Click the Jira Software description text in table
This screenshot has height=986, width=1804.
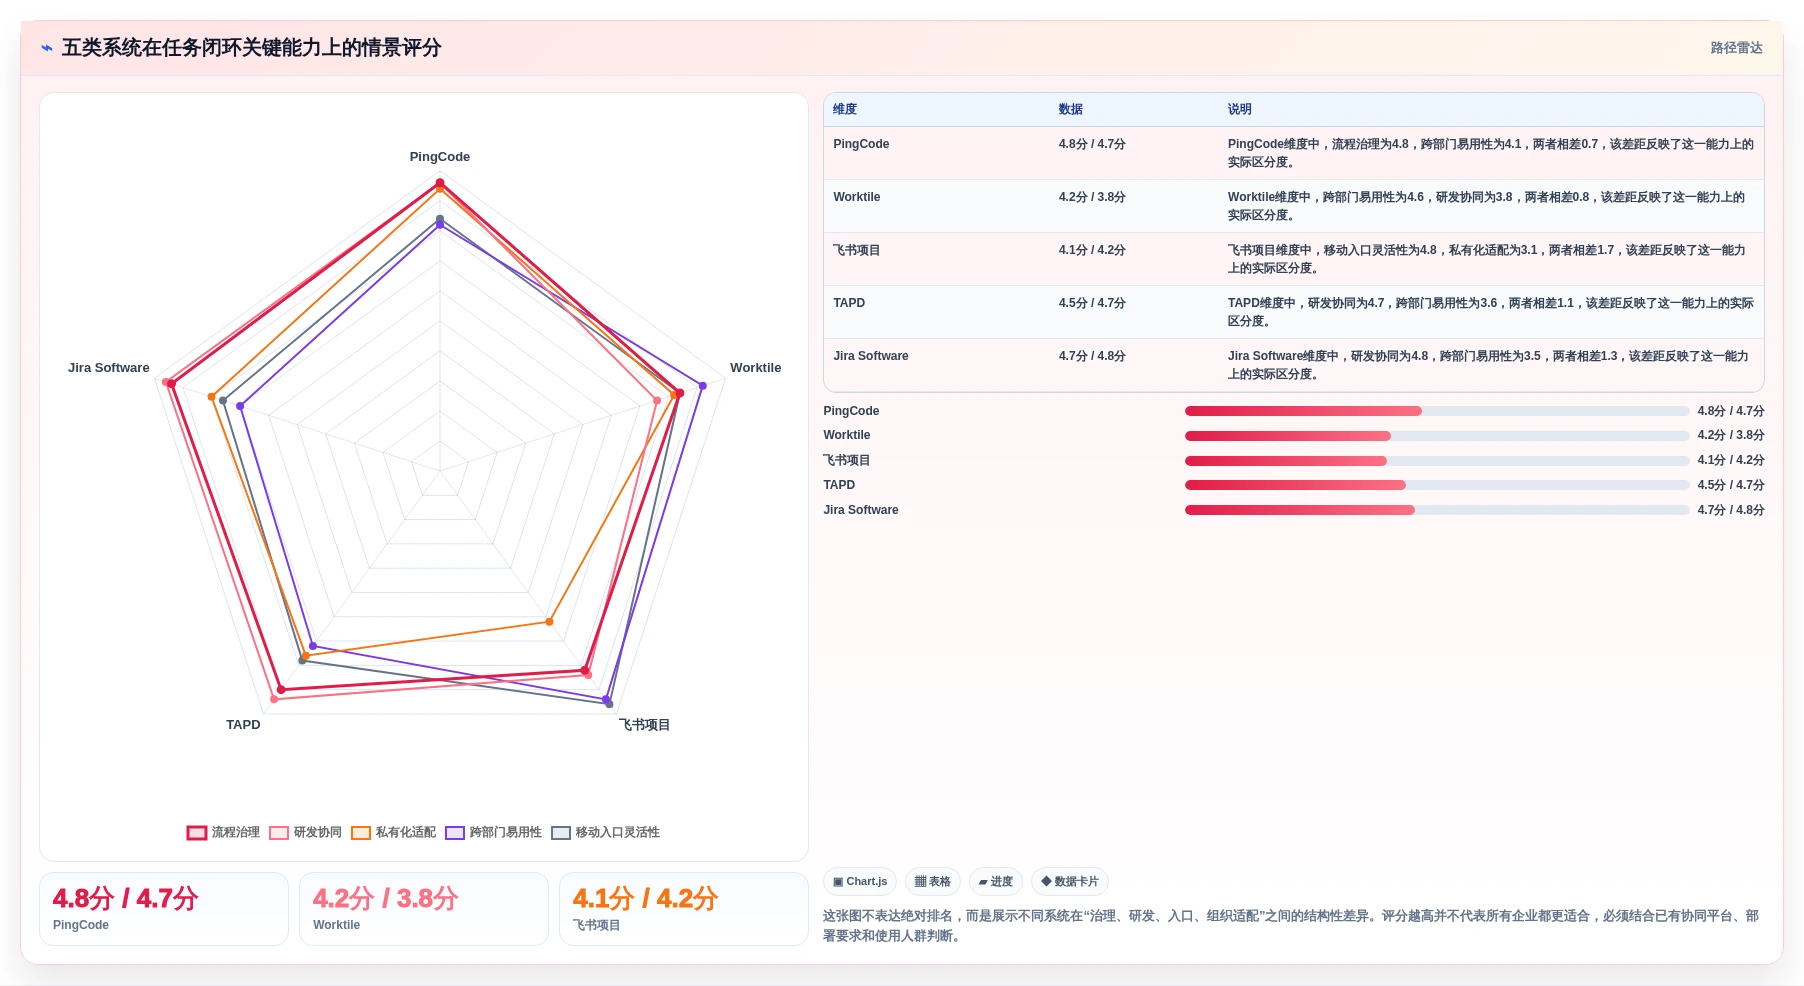1488,365
